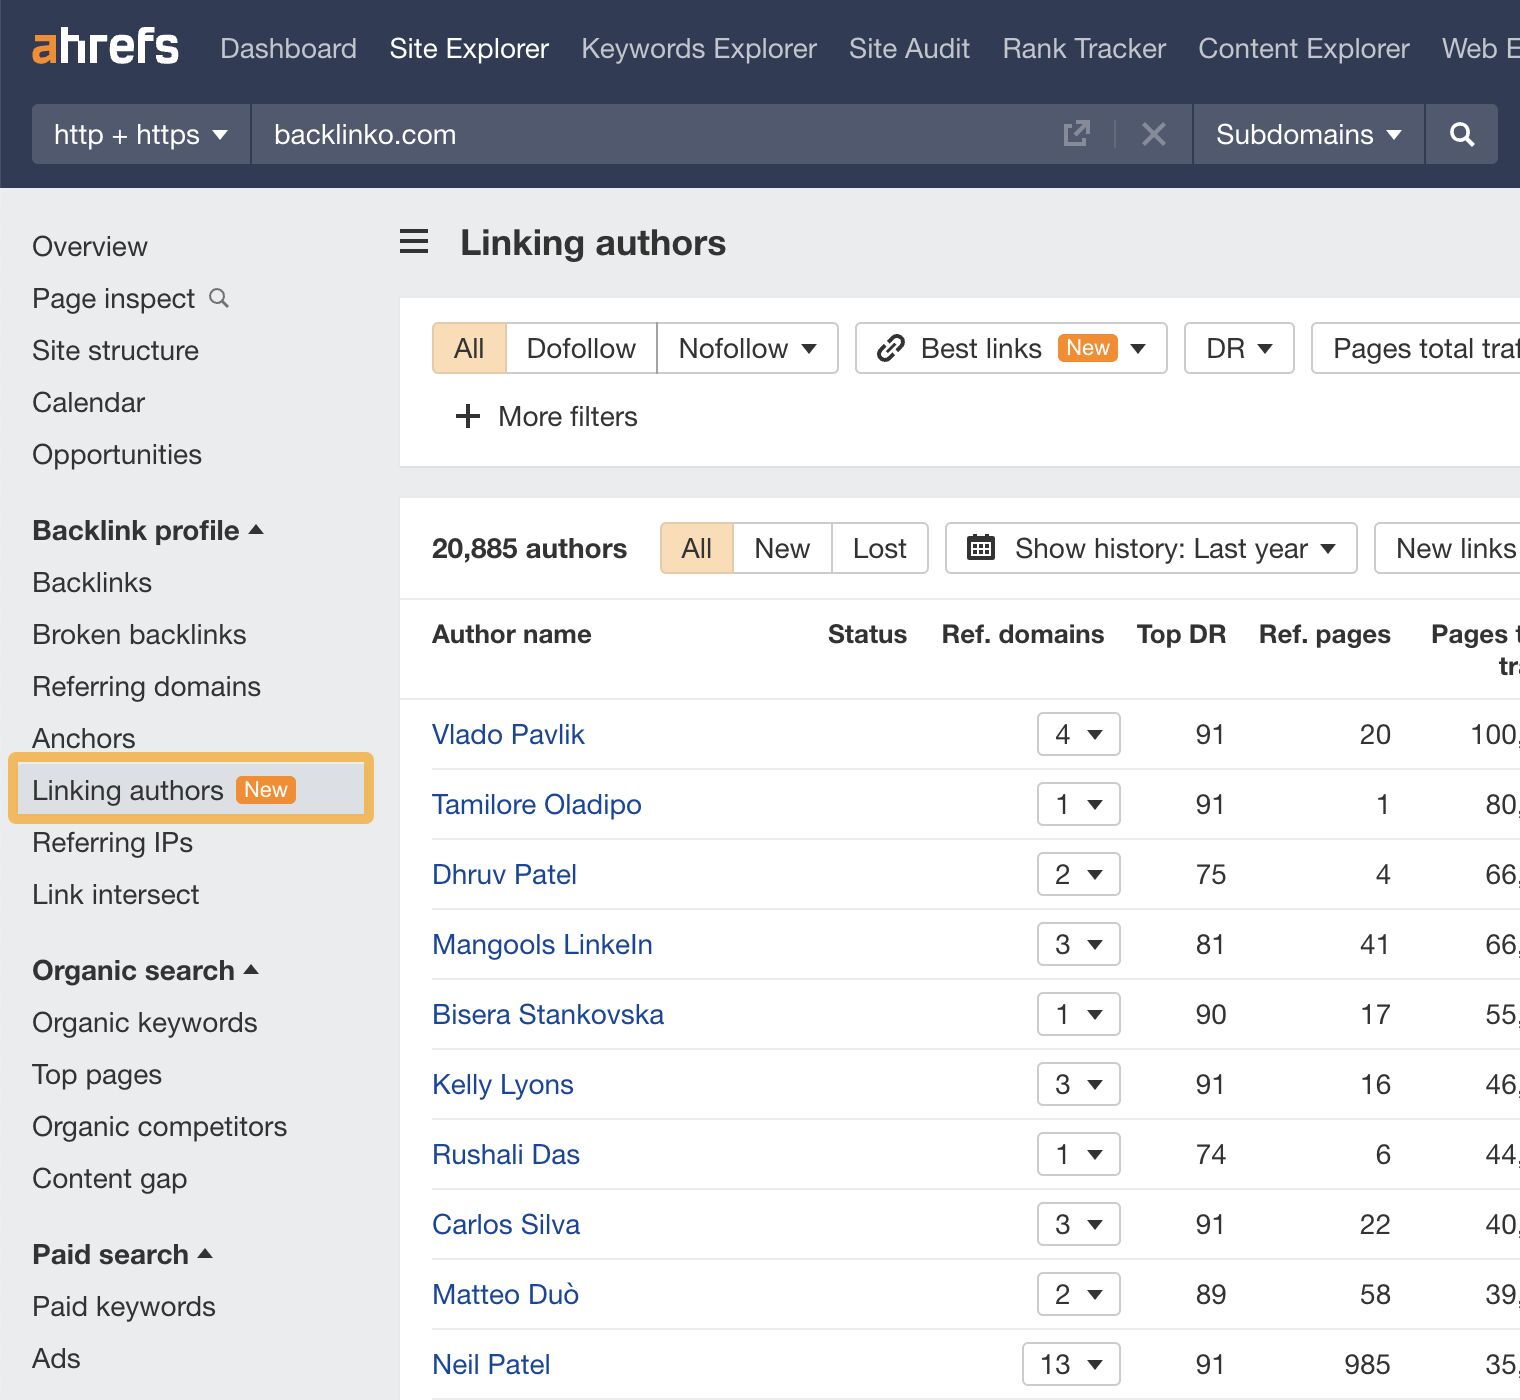Go to Keywords Explorer
The image size is (1520, 1400).
click(x=698, y=48)
